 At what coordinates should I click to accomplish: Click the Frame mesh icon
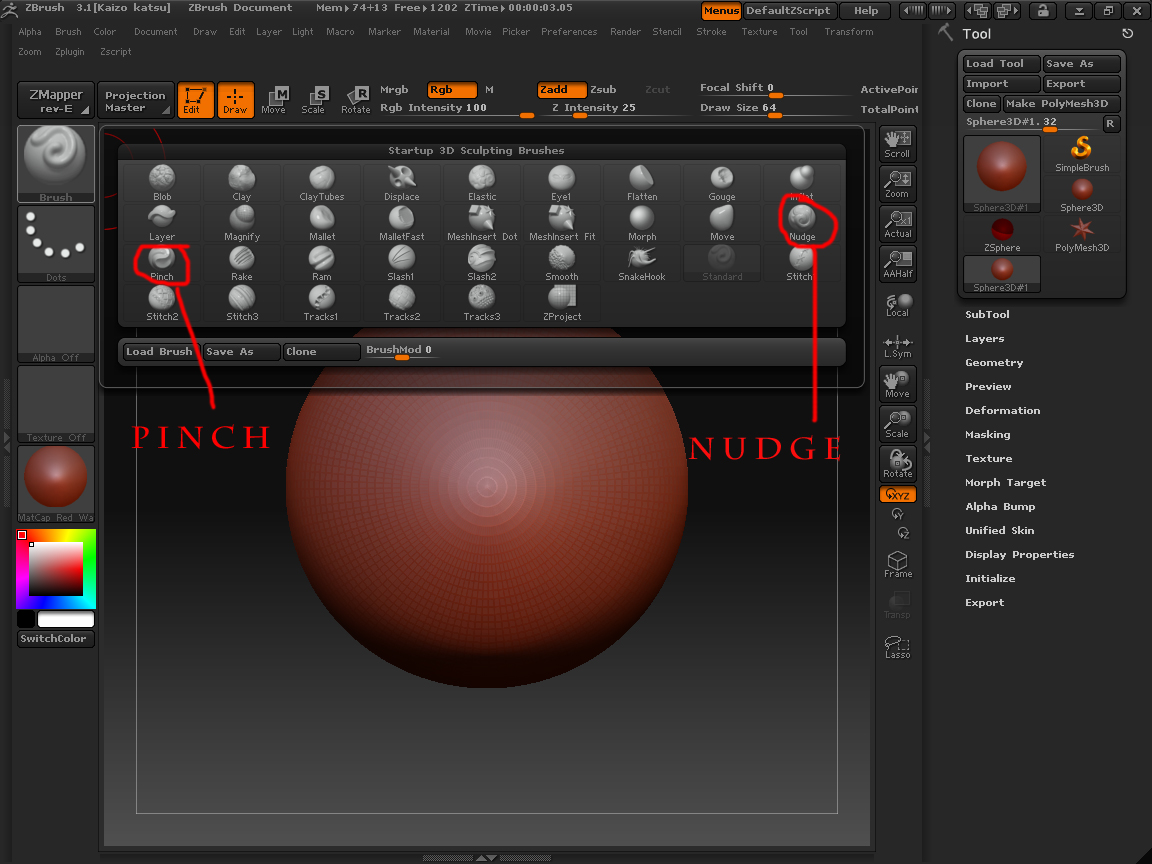pos(897,564)
